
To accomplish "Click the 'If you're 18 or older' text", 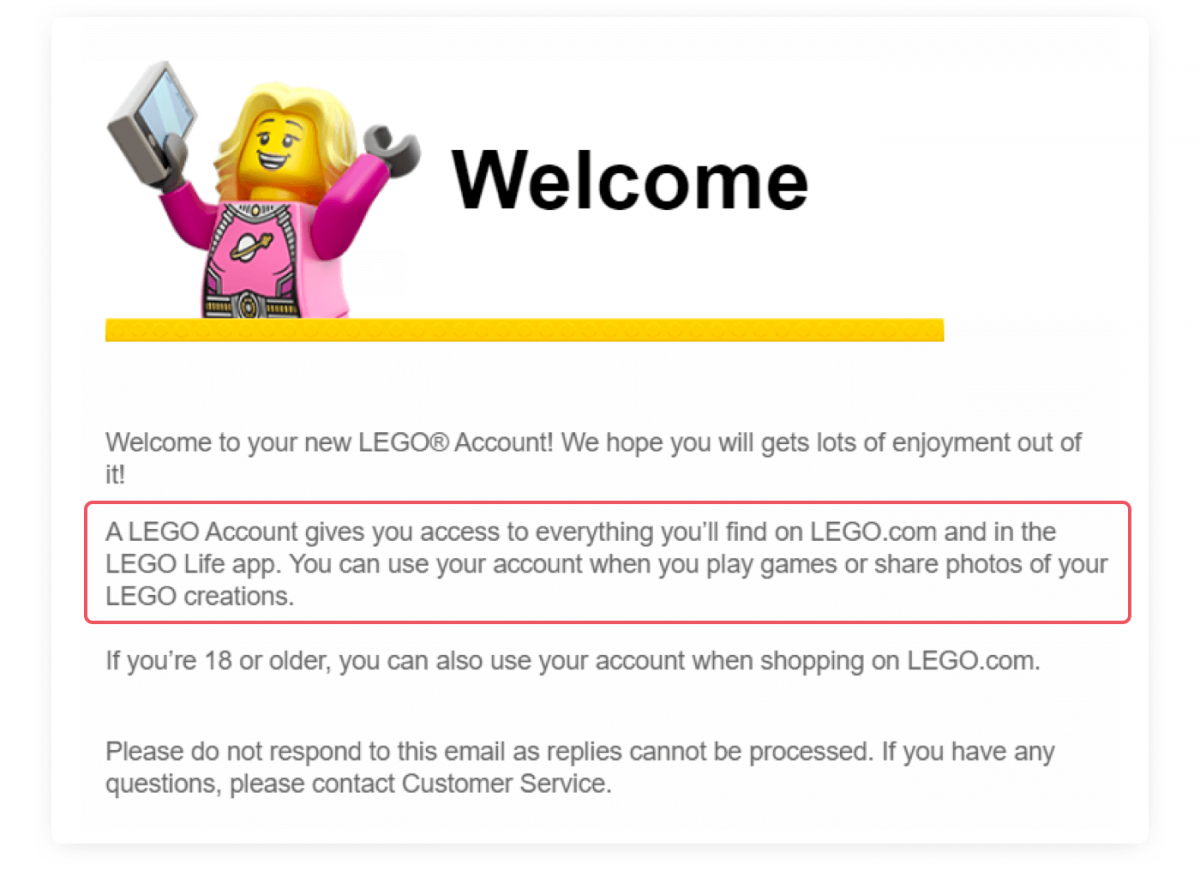I will (217, 661).
